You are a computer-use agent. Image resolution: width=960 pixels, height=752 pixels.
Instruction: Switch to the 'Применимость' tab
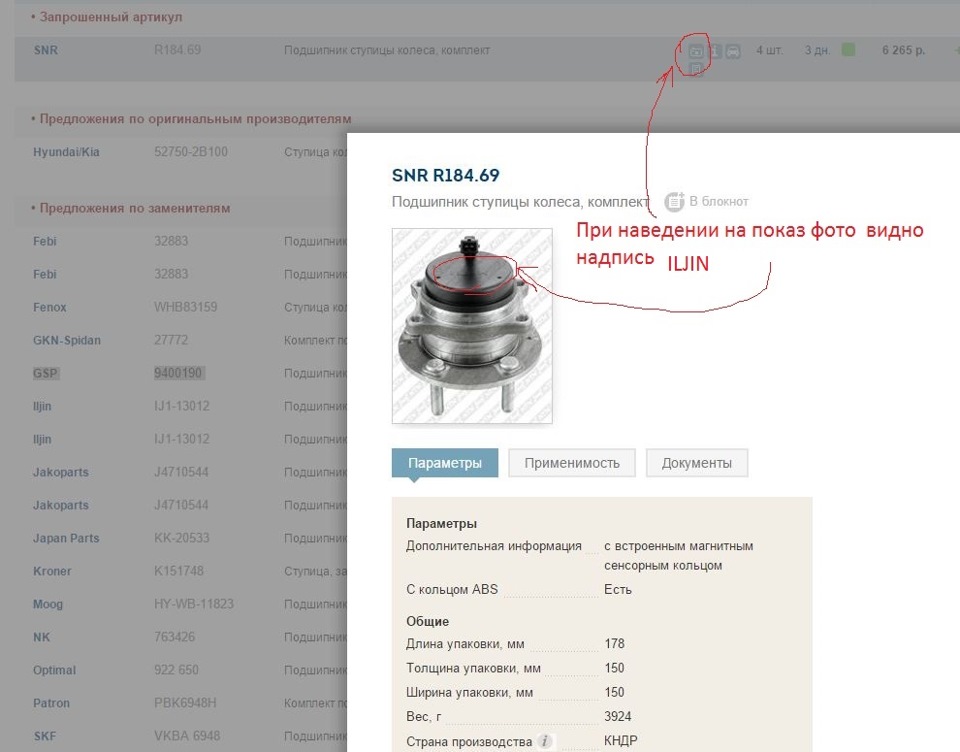pyautogui.click(x=572, y=463)
